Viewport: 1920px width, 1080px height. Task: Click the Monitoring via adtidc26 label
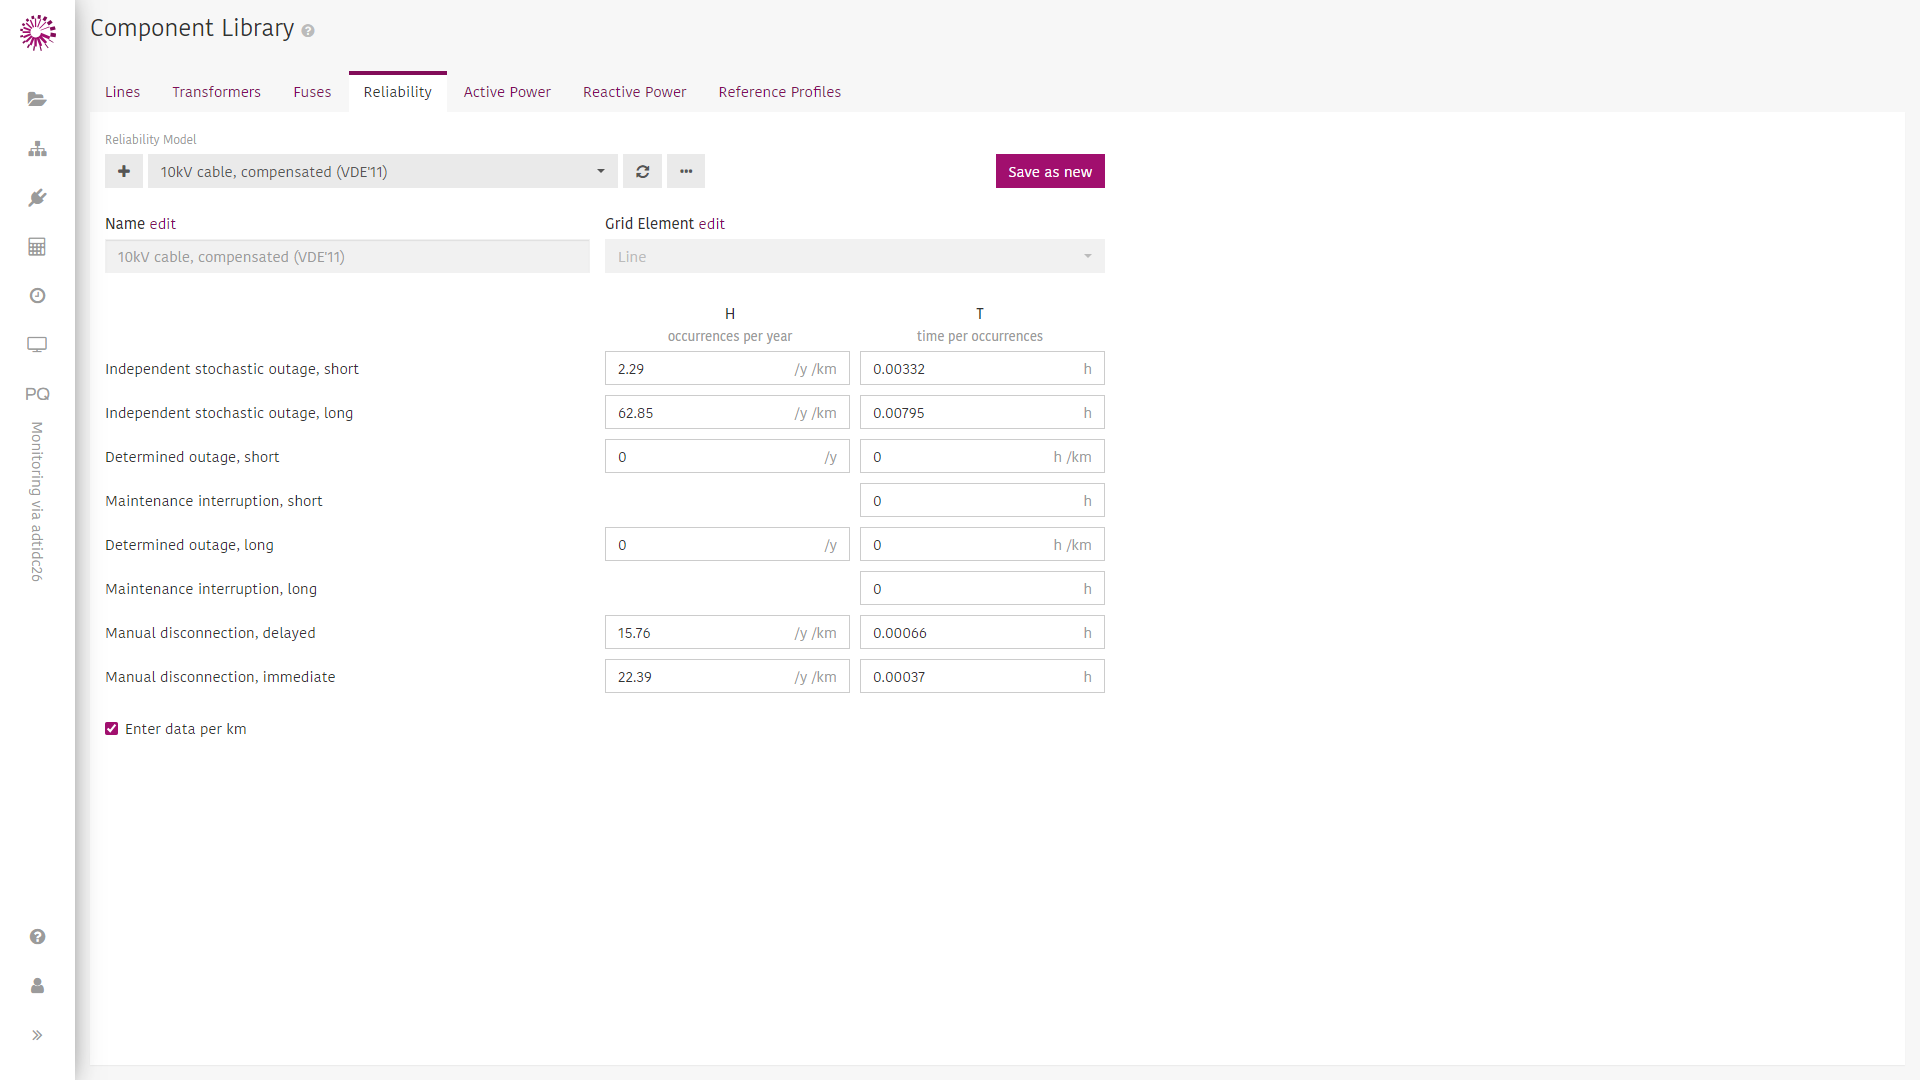pyautogui.click(x=37, y=501)
